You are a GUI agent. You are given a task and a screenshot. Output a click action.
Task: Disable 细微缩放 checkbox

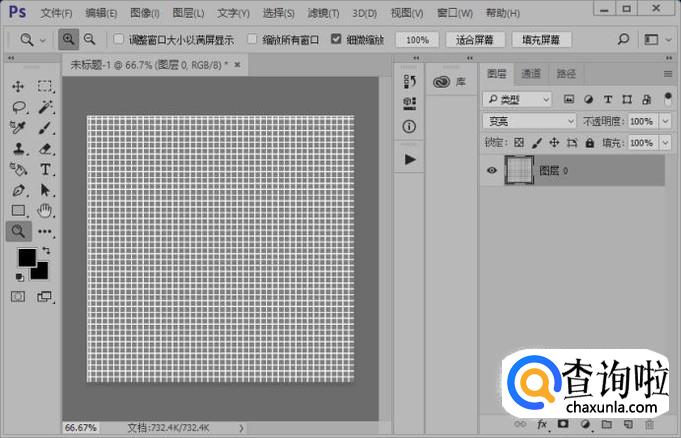(x=337, y=40)
